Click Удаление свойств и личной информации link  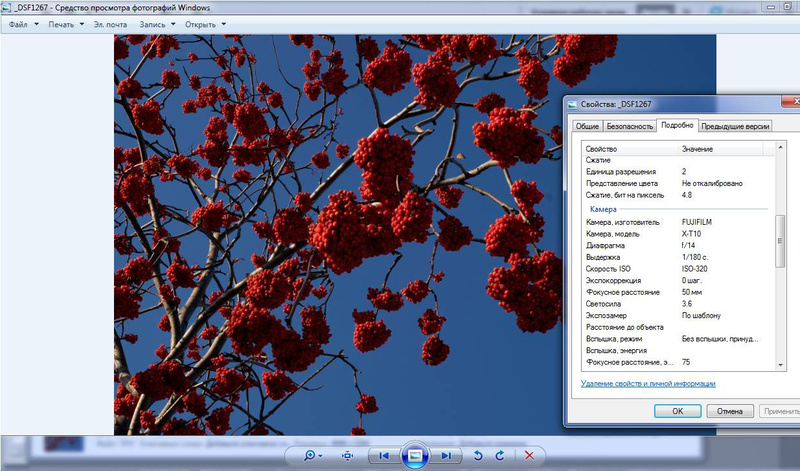648,384
